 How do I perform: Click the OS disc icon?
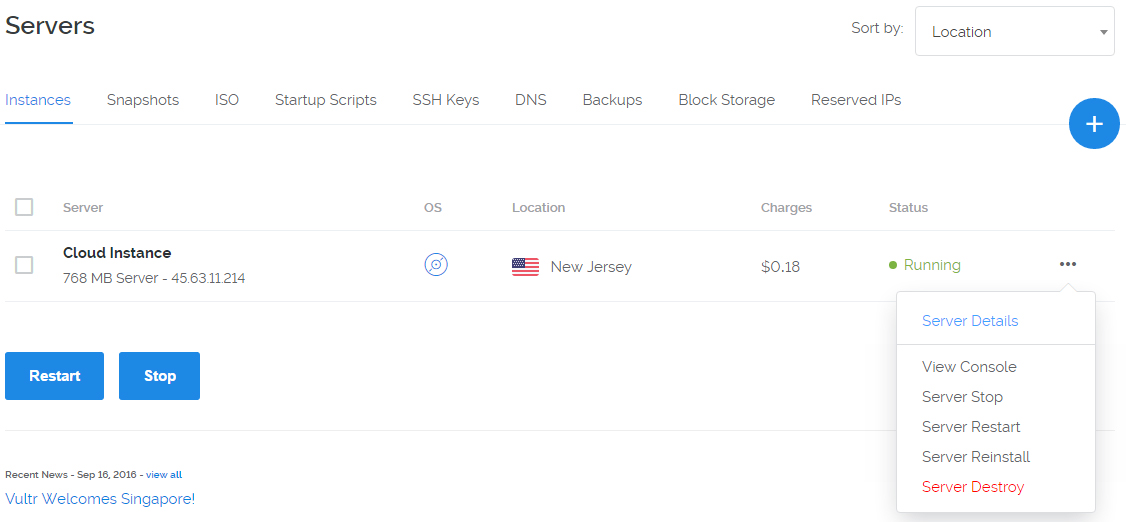coord(436,265)
